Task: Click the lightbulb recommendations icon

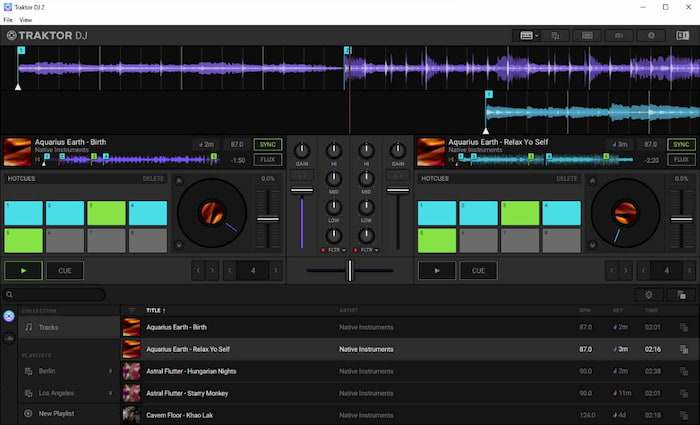Action: [649, 295]
